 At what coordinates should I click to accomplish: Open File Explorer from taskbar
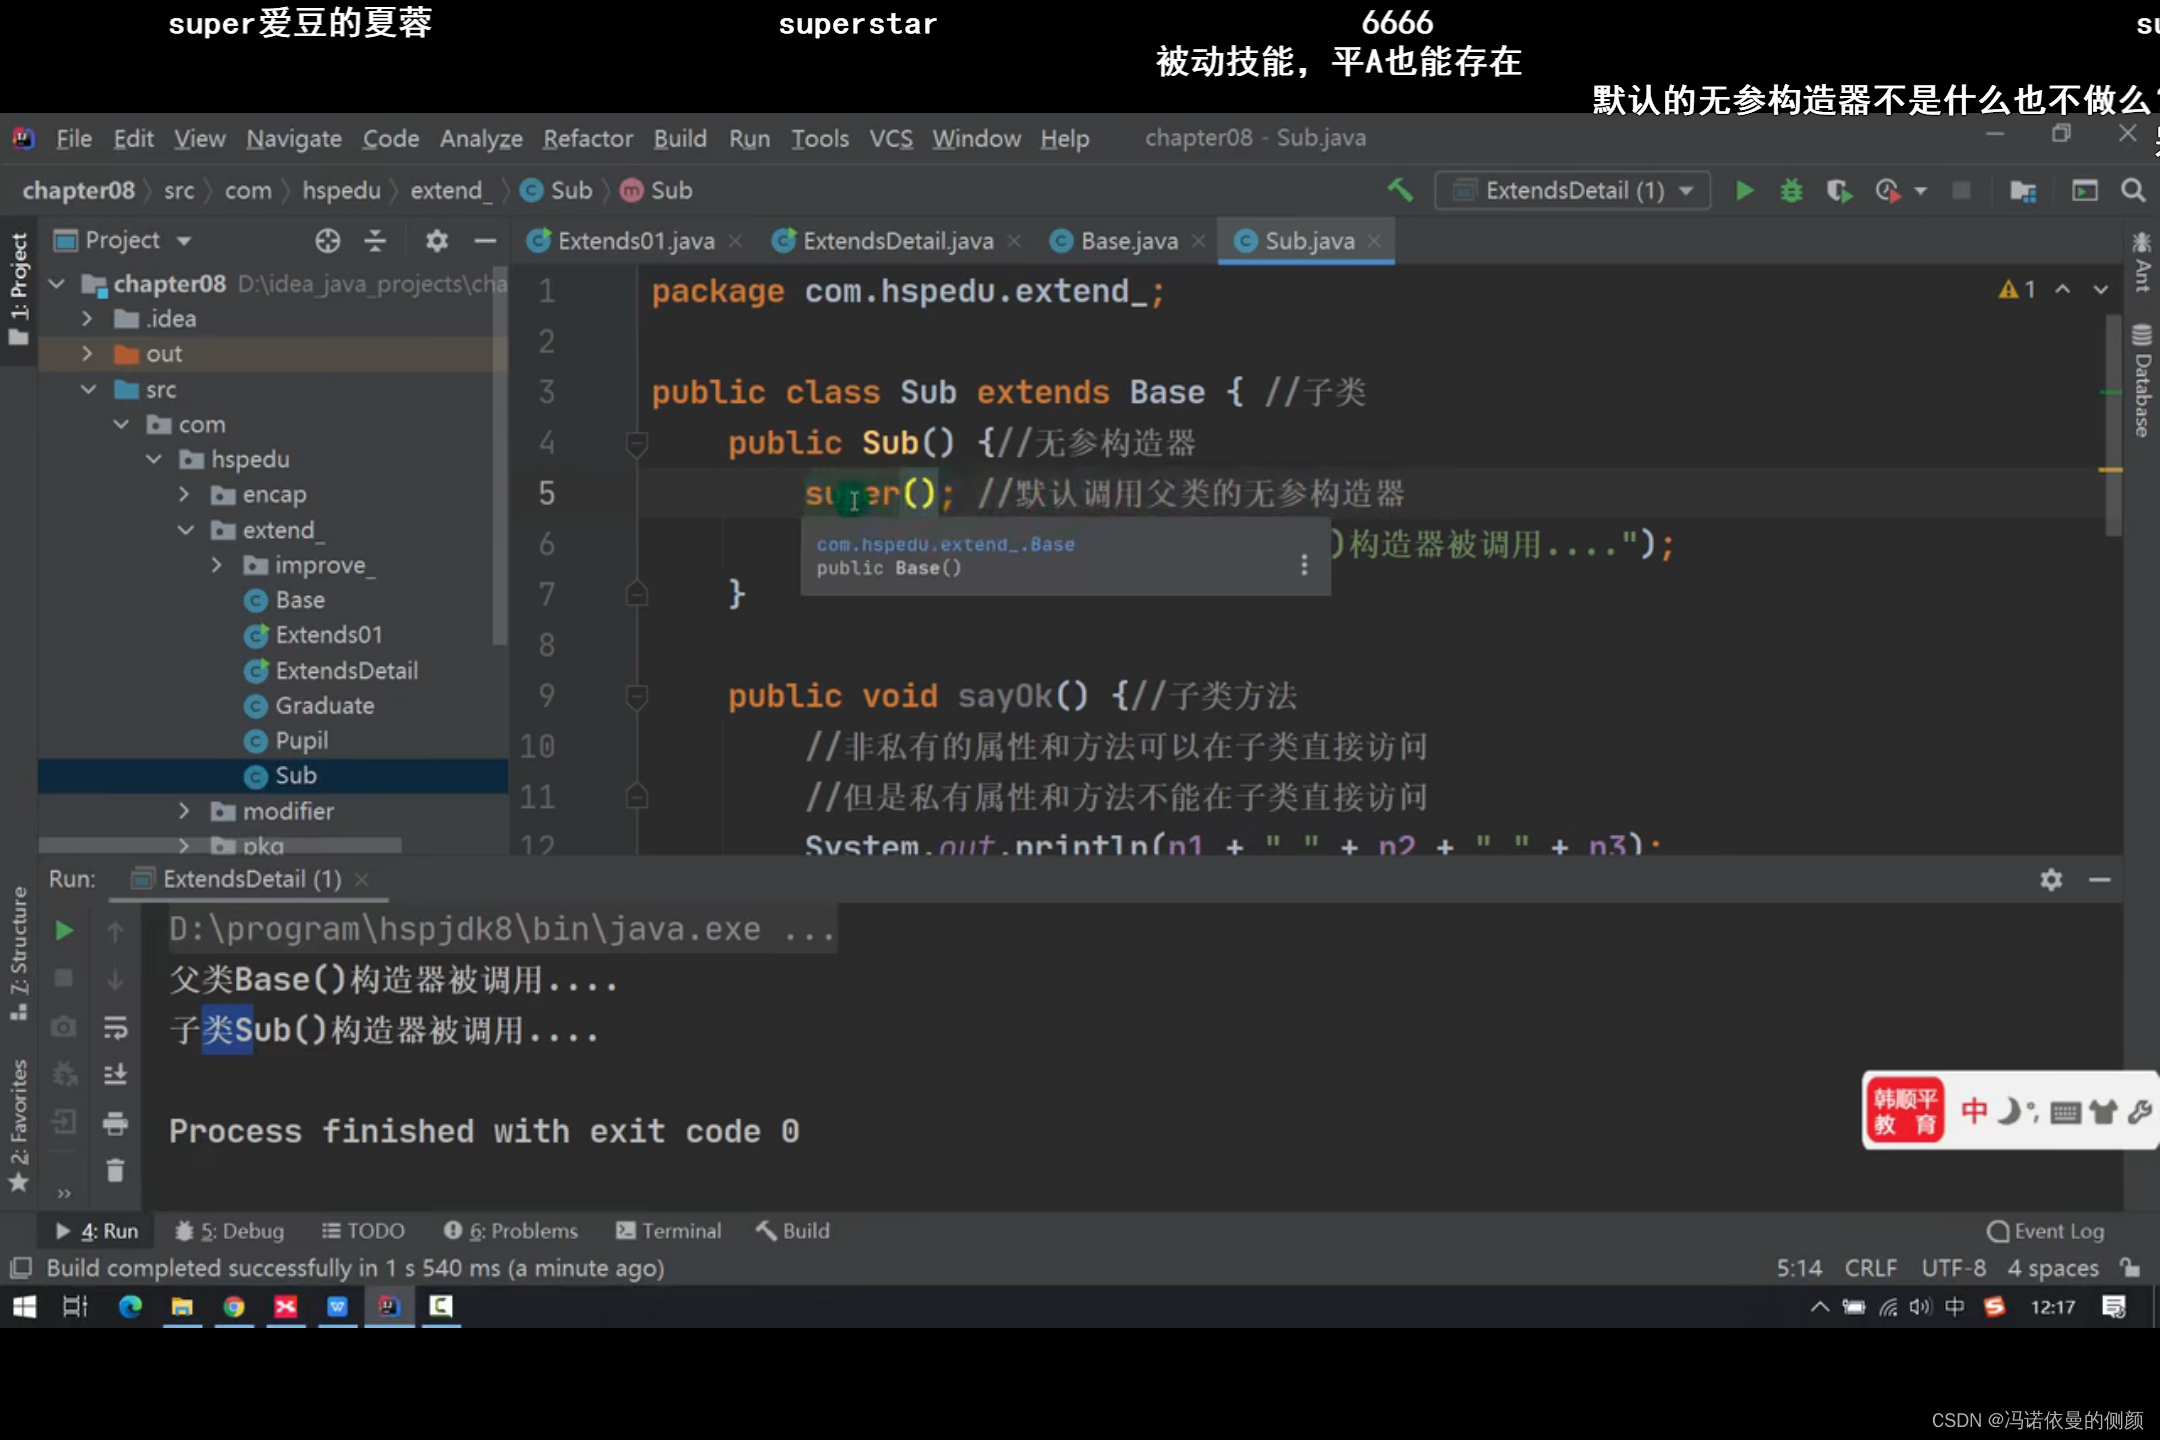[x=182, y=1306]
